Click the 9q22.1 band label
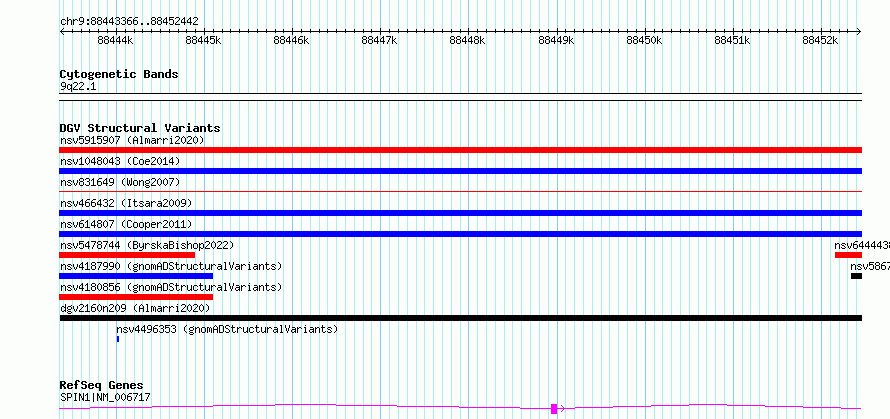 76,87
